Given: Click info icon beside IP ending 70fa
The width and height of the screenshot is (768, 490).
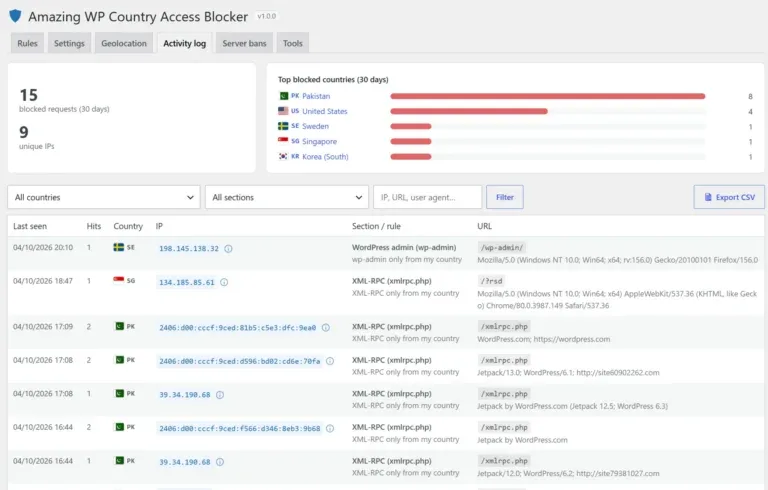Looking at the screenshot, I should coord(330,361).
